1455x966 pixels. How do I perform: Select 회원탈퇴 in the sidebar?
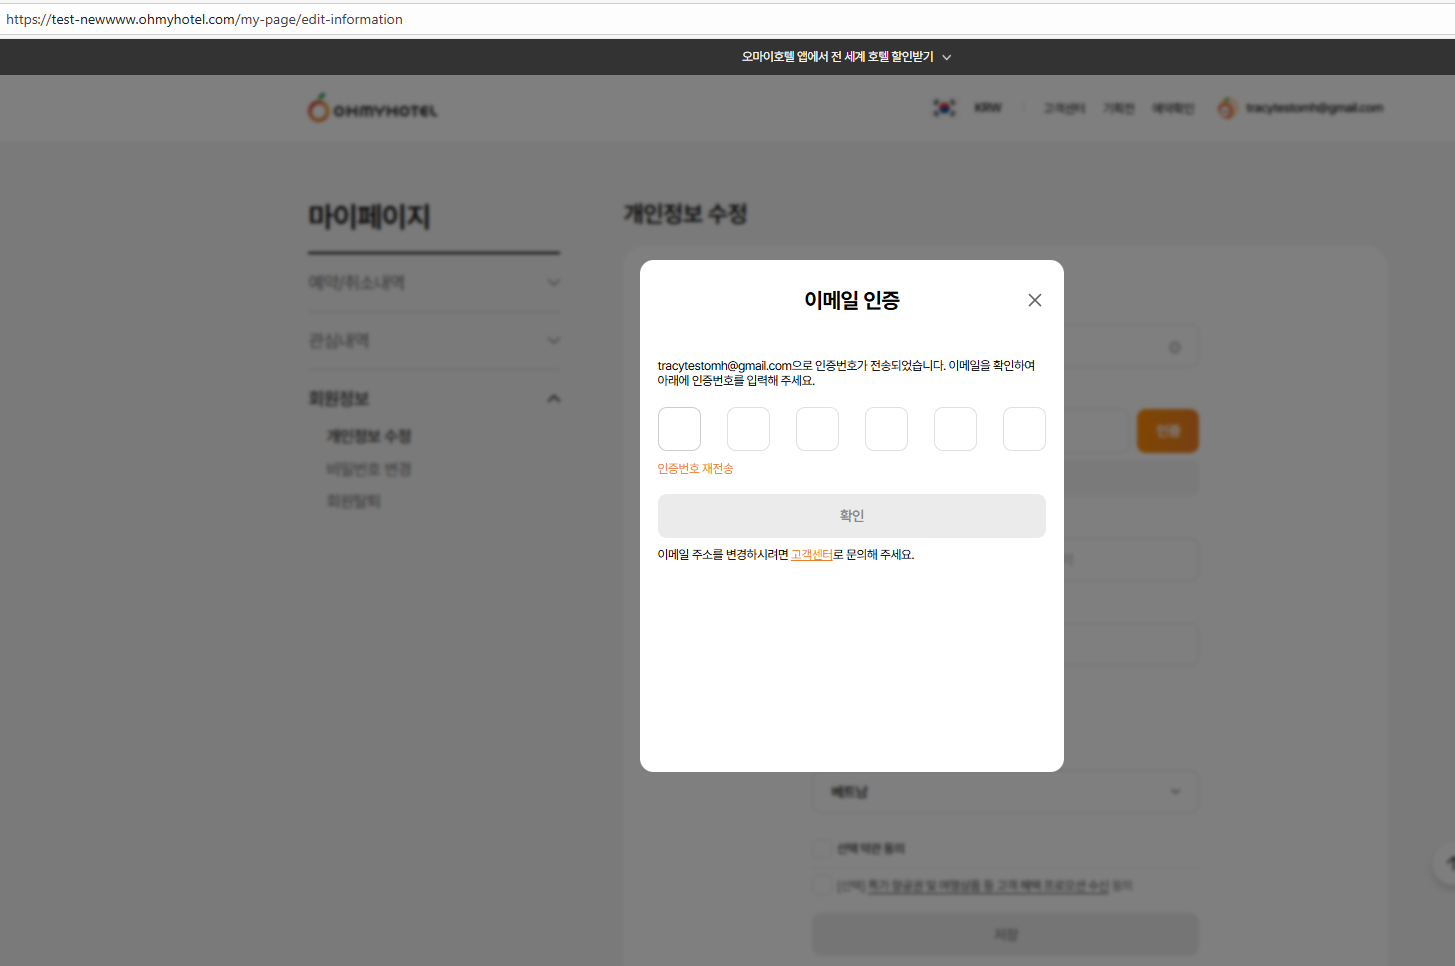353,501
